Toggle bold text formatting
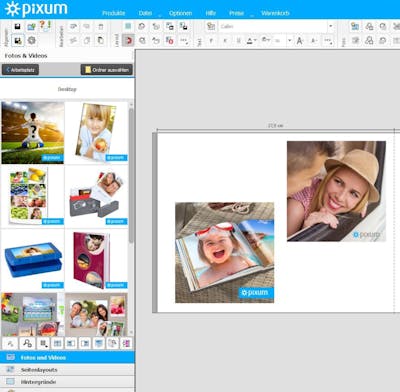The image size is (400, 392). point(211,41)
